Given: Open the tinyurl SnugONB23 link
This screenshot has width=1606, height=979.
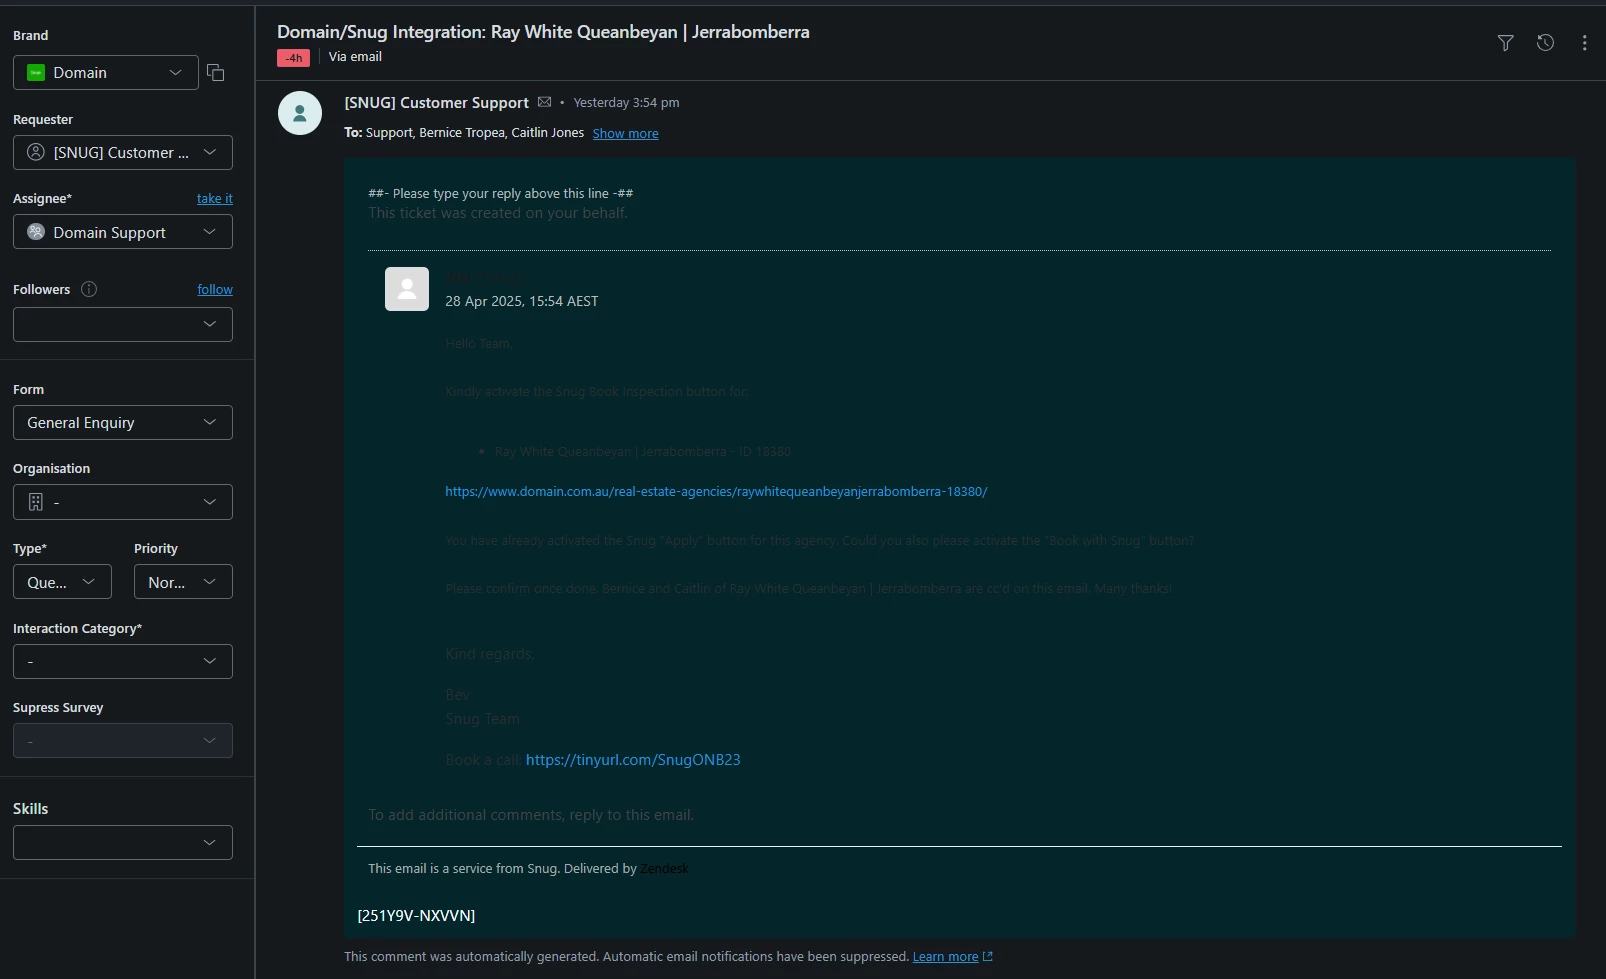Looking at the screenshot, I should [633, 760].
